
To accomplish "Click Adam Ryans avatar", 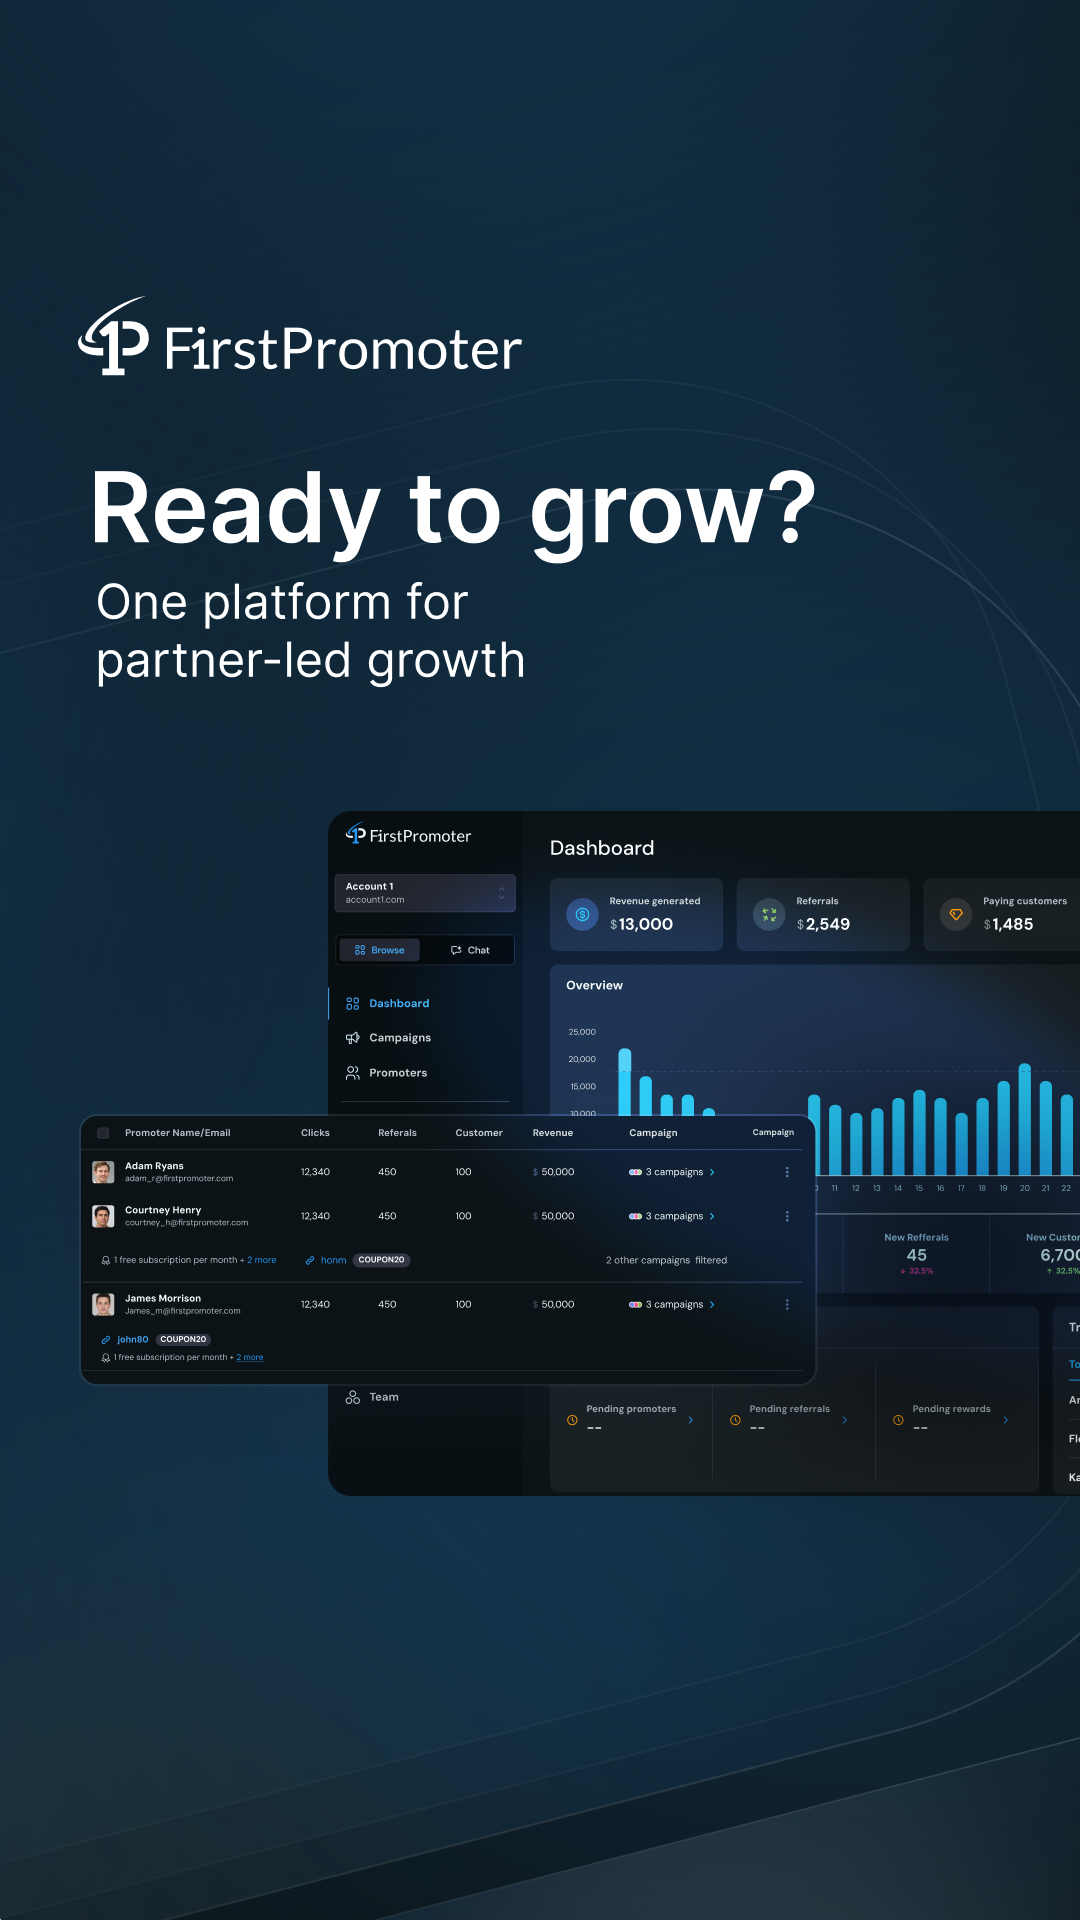I will (x=103, y=1172).
